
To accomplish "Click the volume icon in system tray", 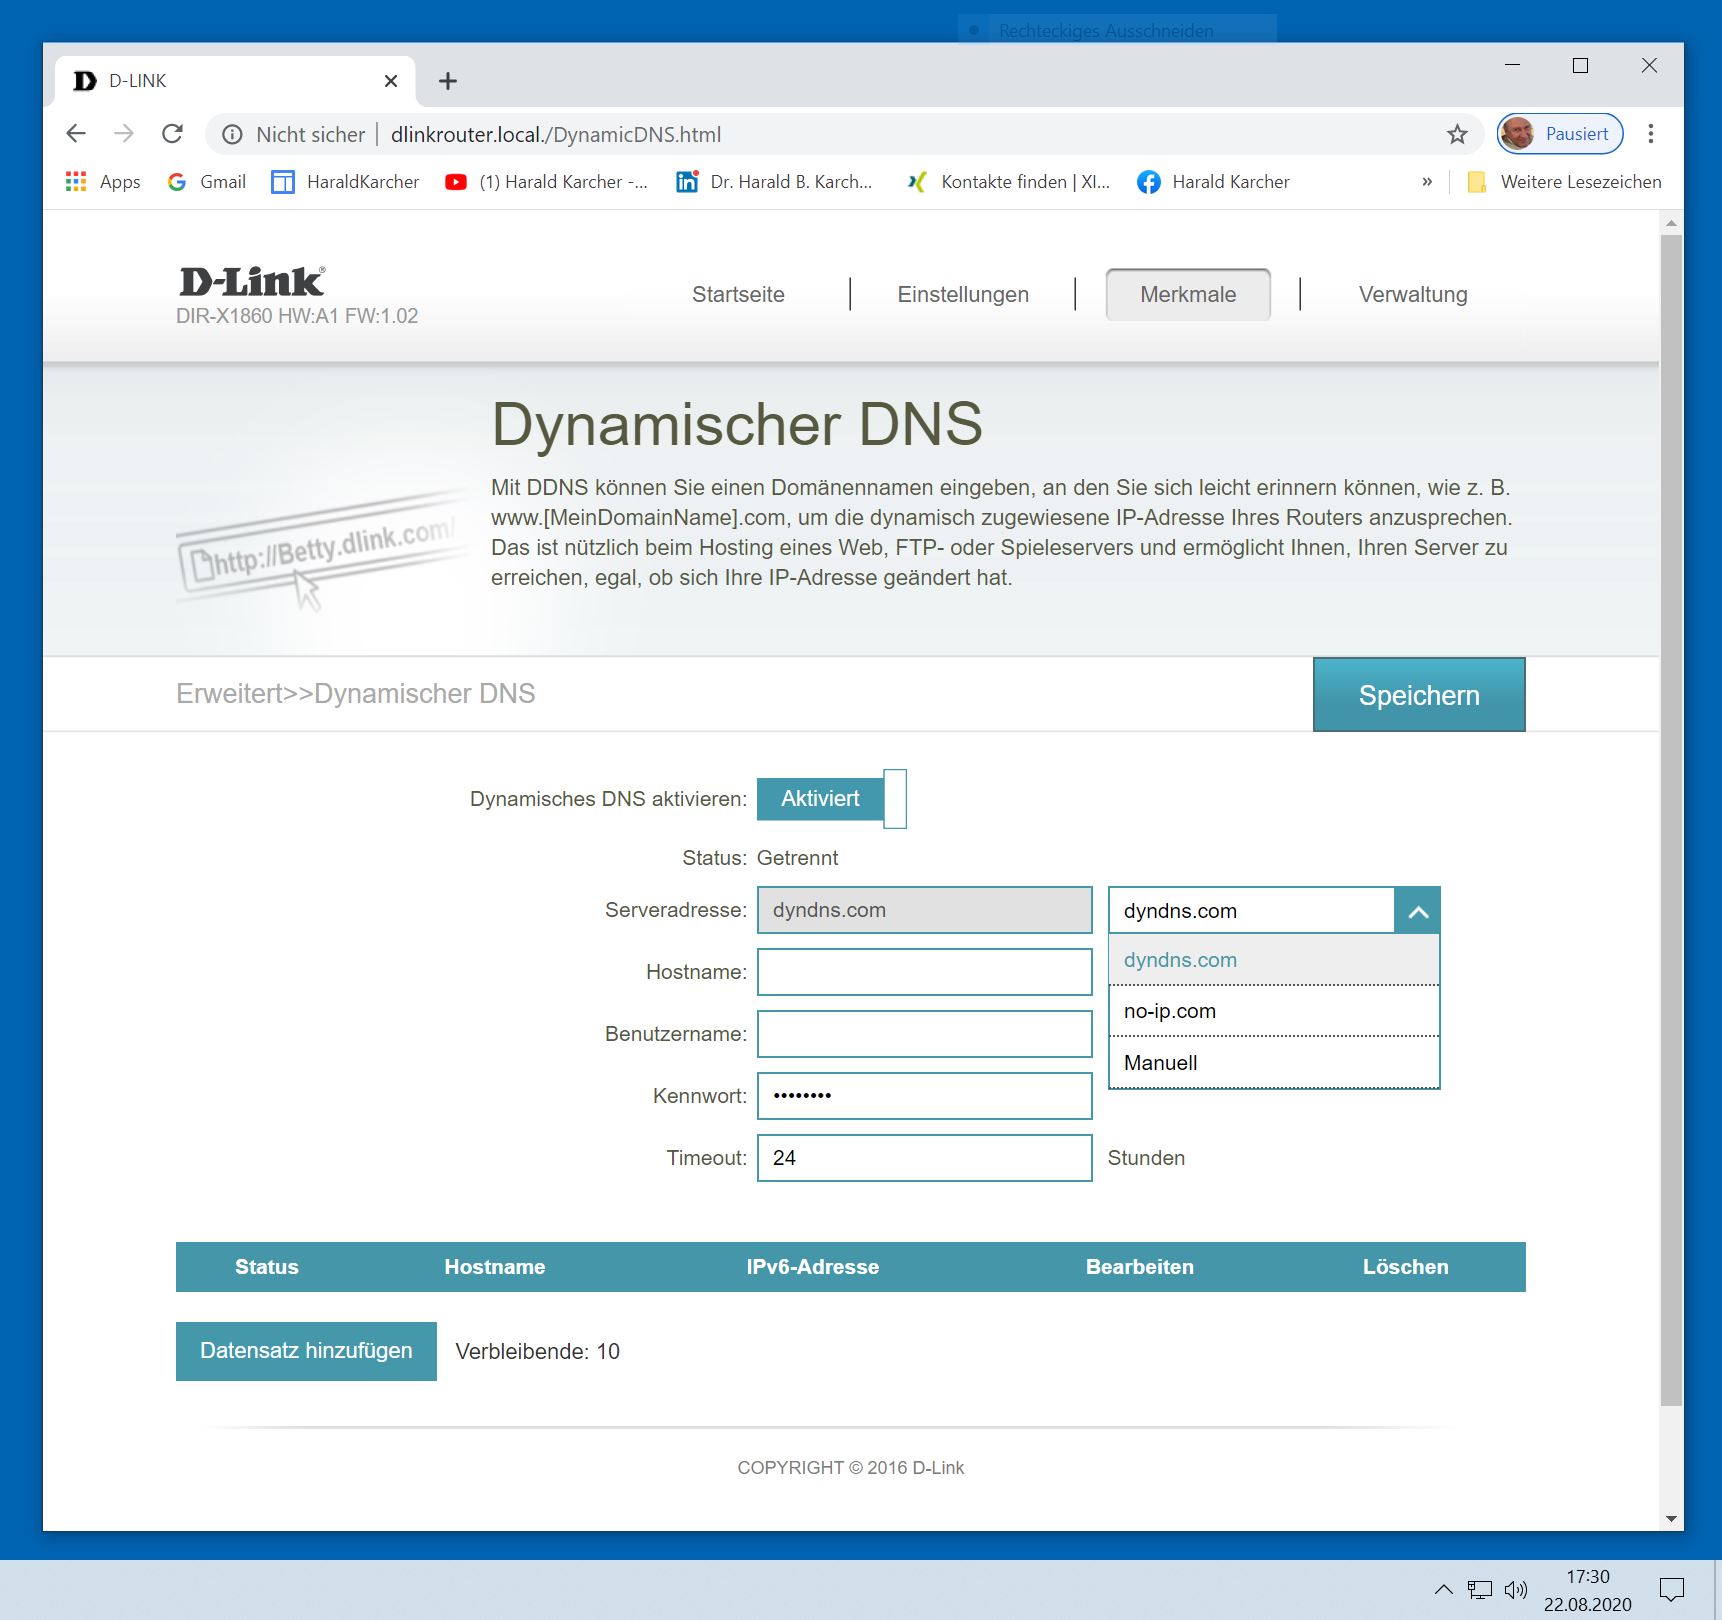I will (1516, 1589).
